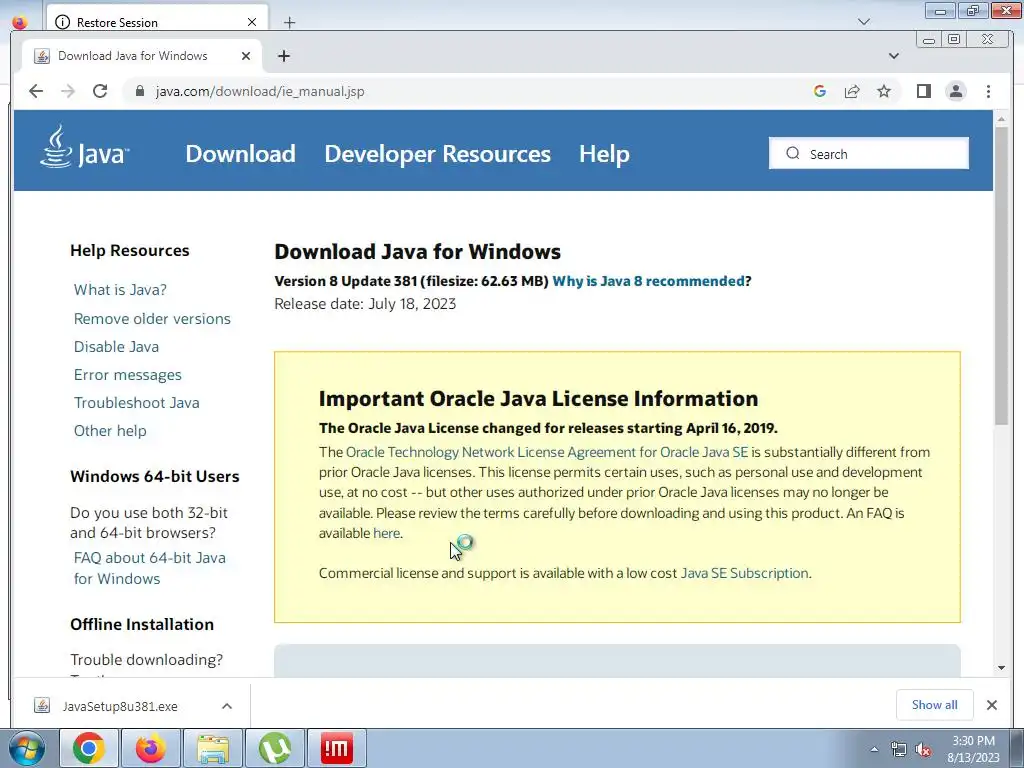Open Firefox from taskbar
The image size is (1024, 768).
coord(150,748)
